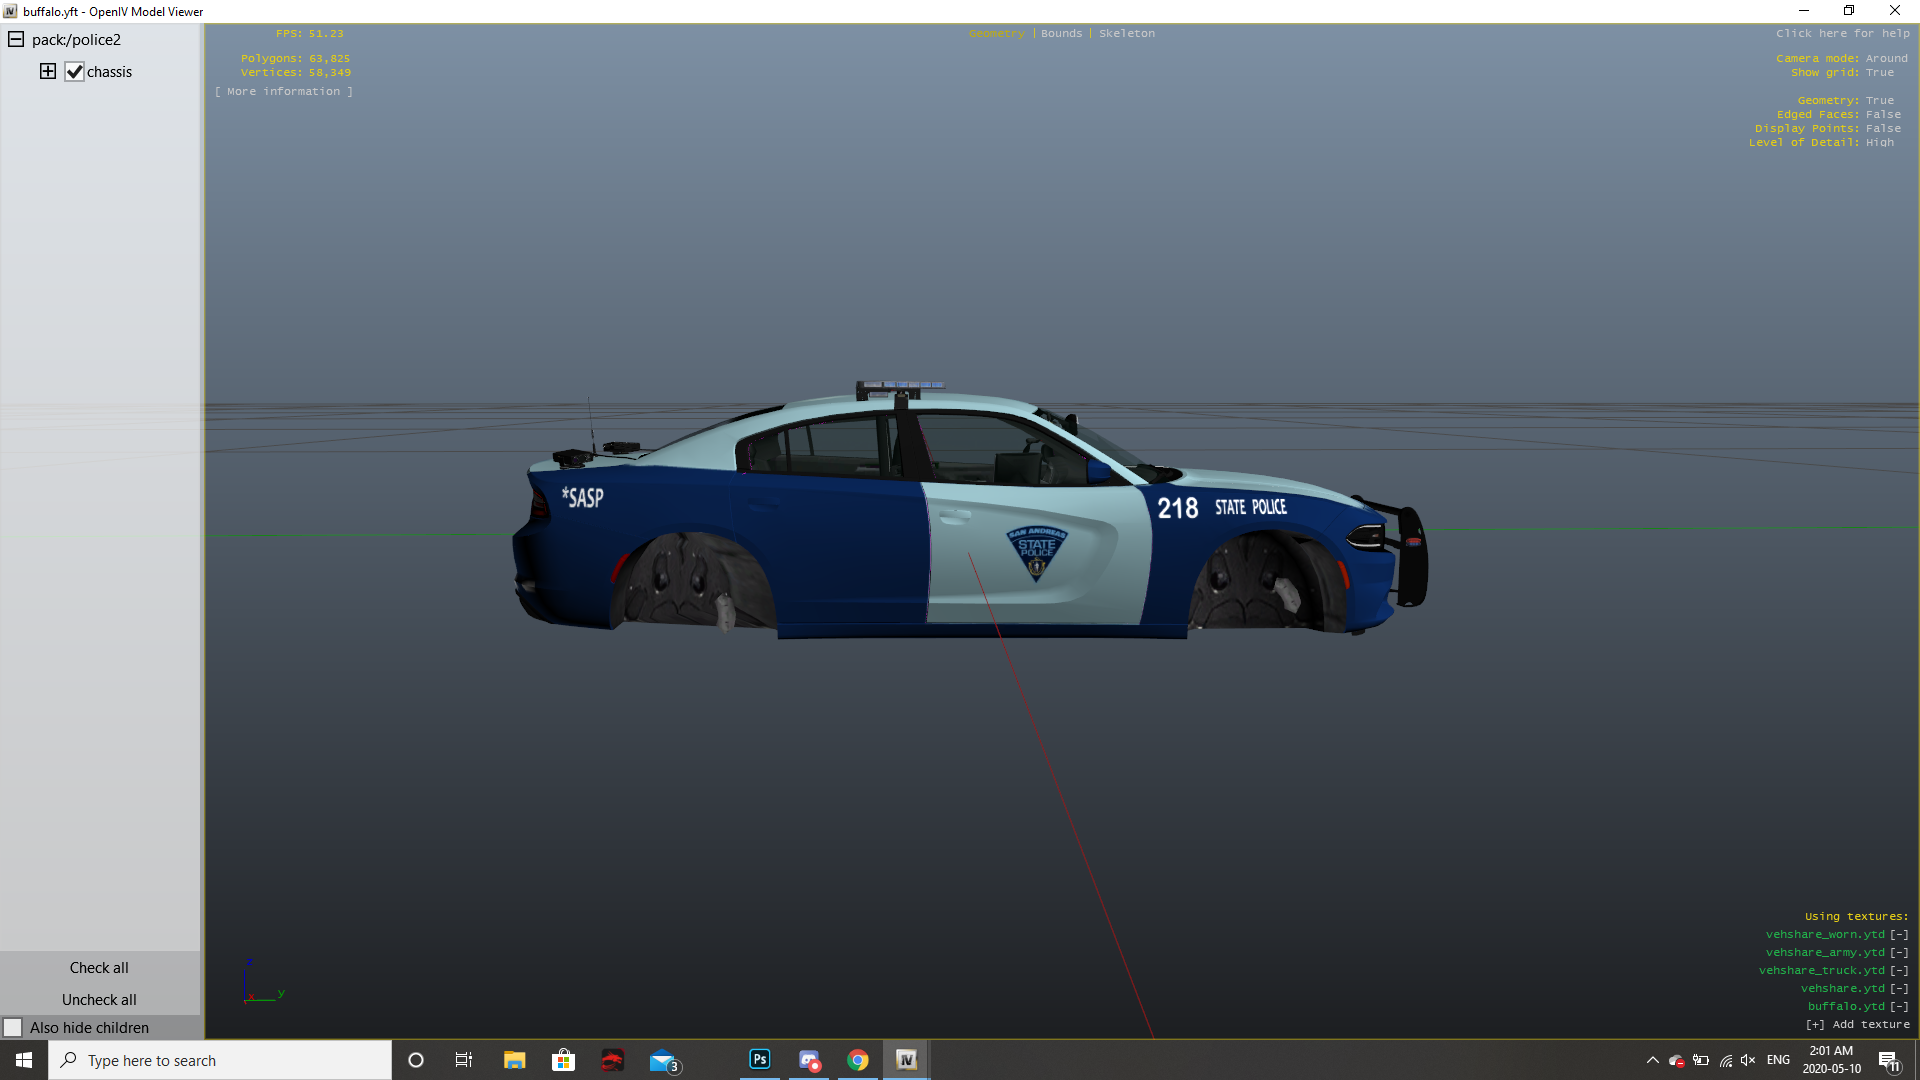The width and height of the screenshot is (1920, 1080).
Task: Click the Uncheck all button
Action: pos(99,999)
